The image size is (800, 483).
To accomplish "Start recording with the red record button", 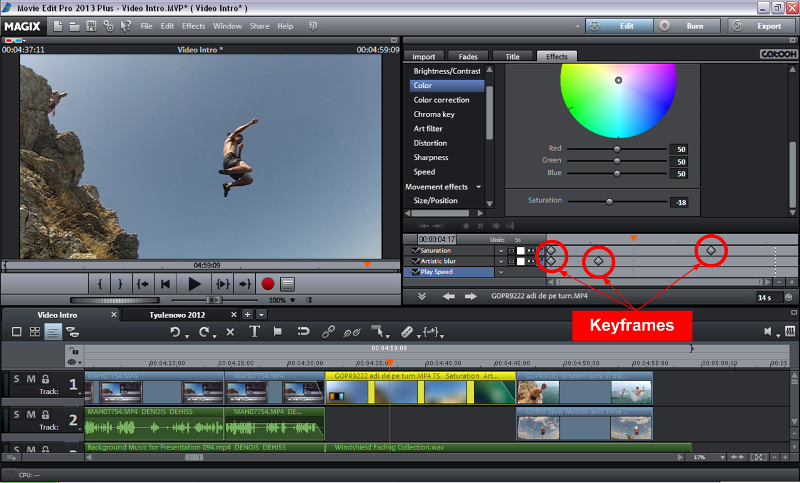I will [268, 284].
